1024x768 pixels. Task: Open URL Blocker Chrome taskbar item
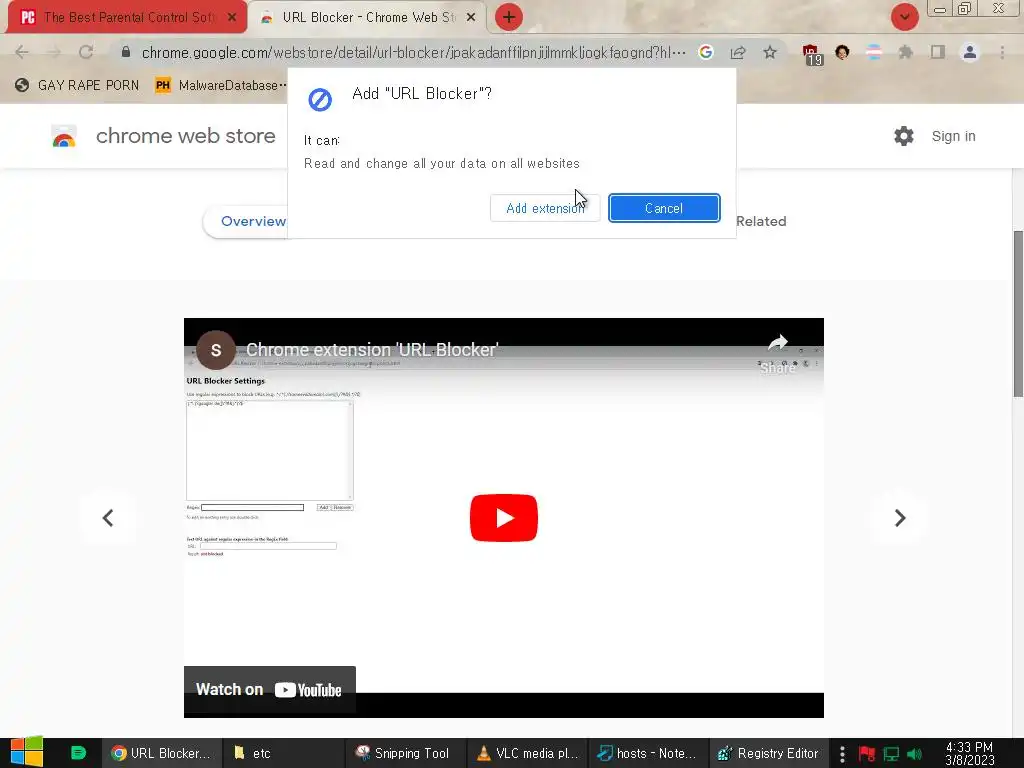click(x=161, y=753)
